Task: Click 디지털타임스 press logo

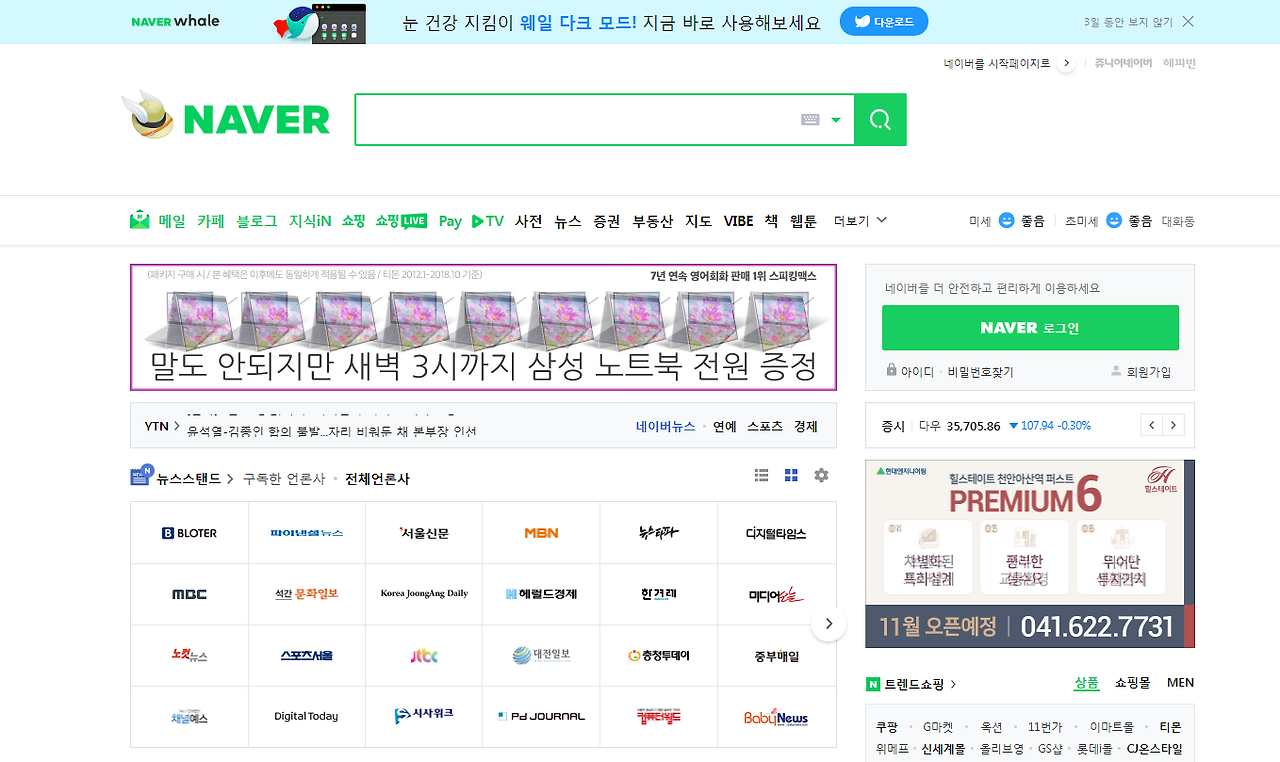Action: pos(776,533)
